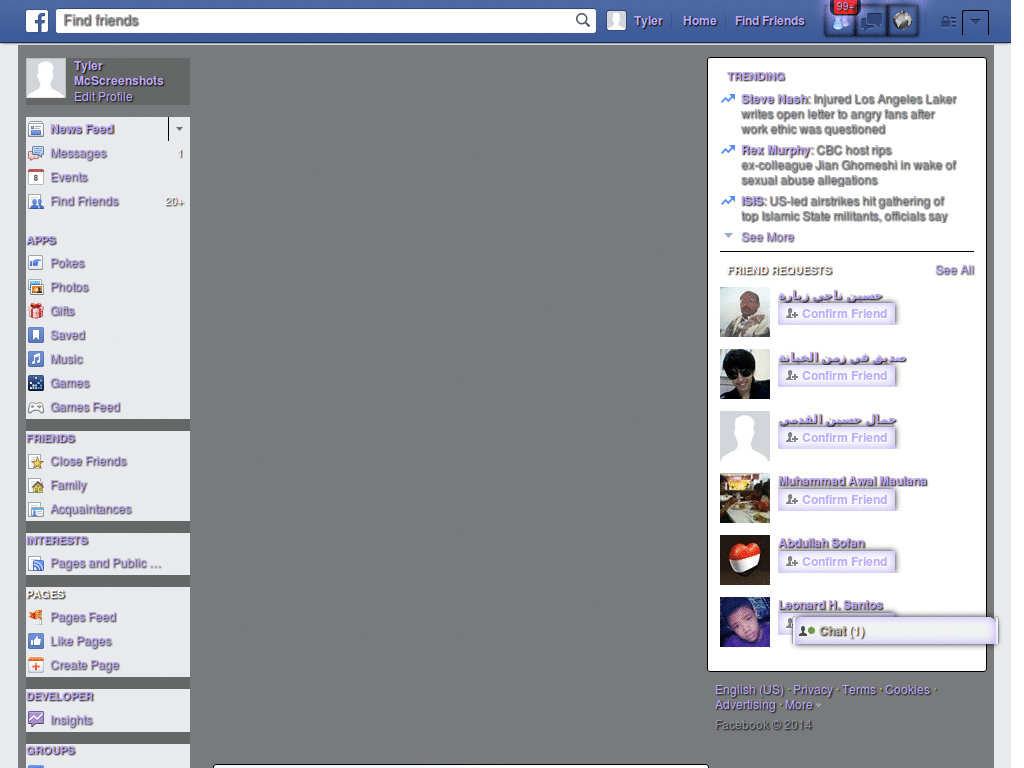Image resolution: width=1024 pixels, height=768 pixels.
Task: Click the search magnifier icon
Action: click(583, 20)
